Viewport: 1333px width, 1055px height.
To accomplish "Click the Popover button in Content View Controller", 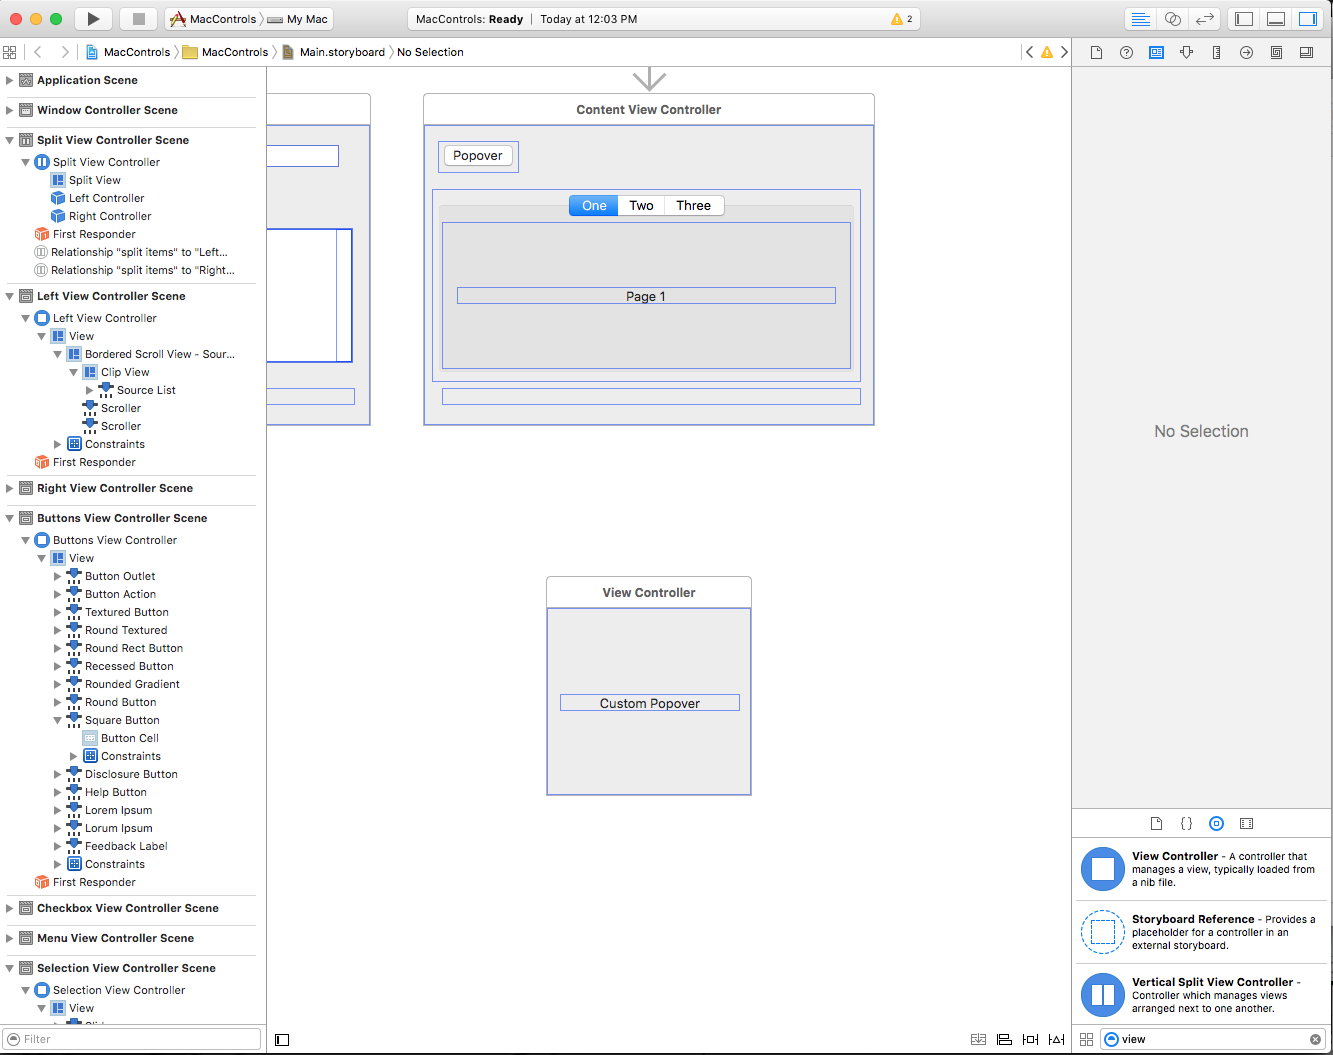I will point(477,155).
